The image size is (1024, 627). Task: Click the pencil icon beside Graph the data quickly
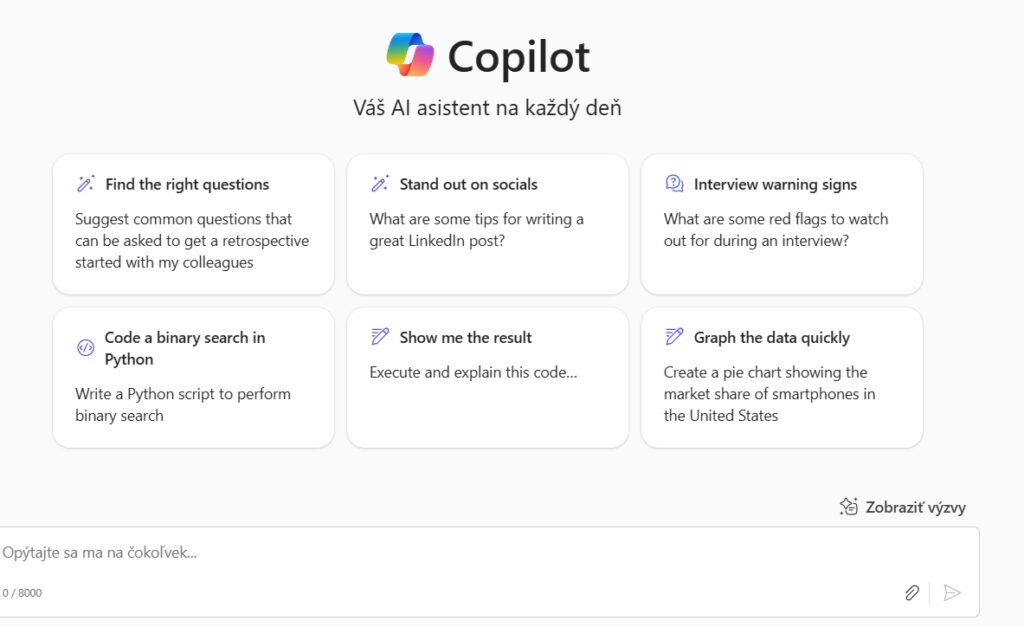coord(674,336)
